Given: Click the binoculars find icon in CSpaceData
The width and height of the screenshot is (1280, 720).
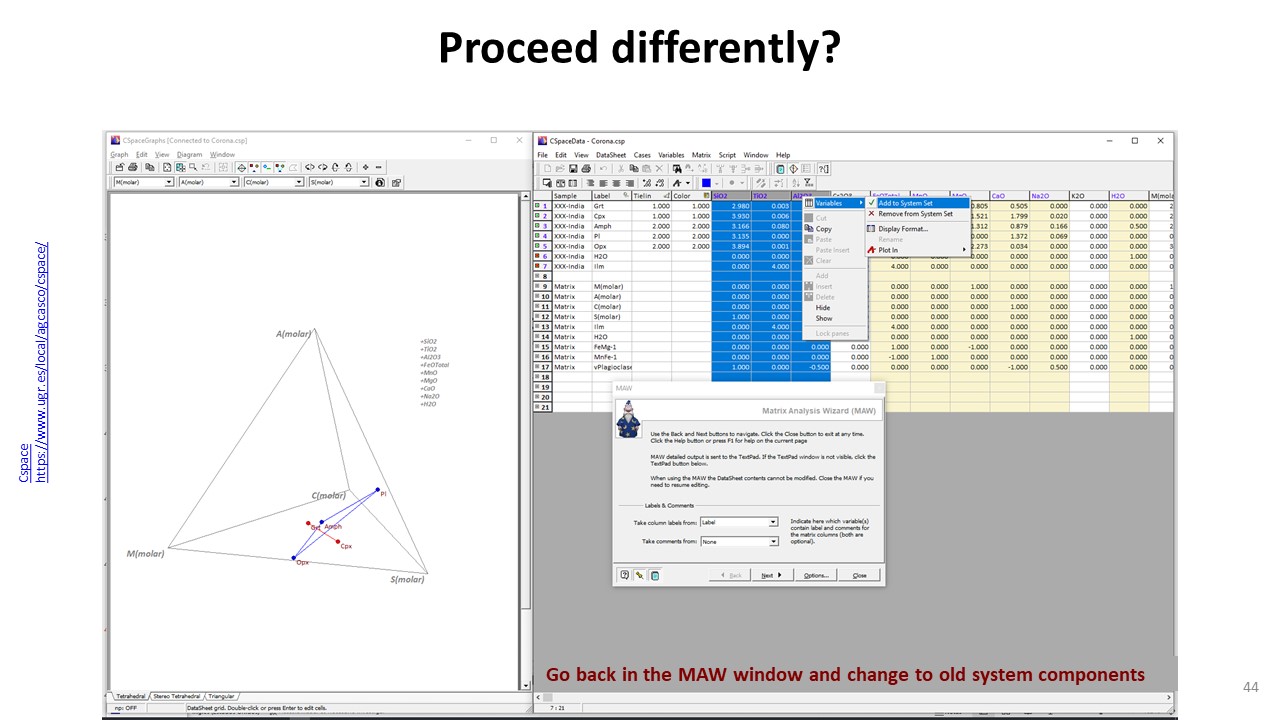Looking at the screenshot, I should 677,169.
